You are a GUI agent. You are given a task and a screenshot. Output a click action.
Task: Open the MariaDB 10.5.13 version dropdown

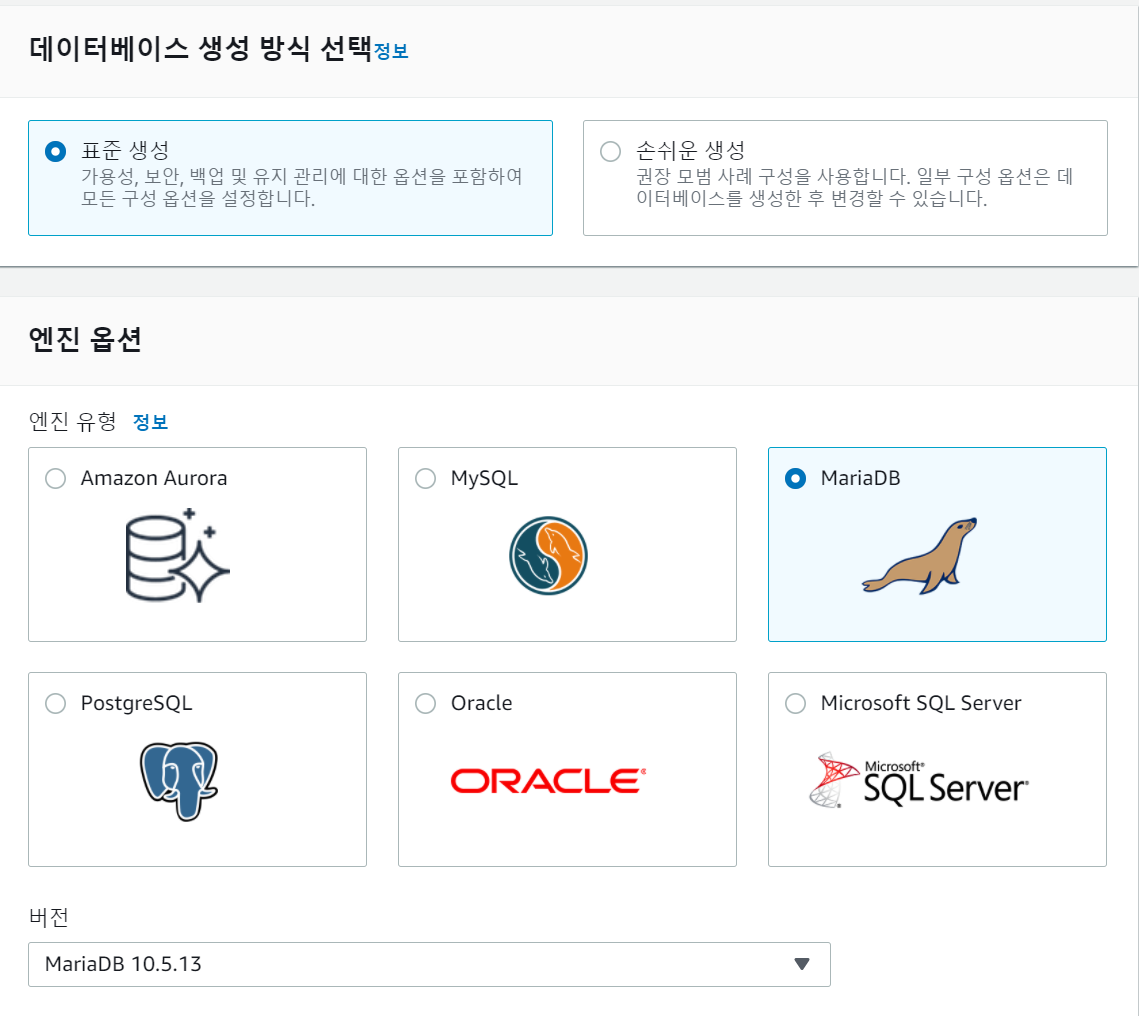point(429,964)
